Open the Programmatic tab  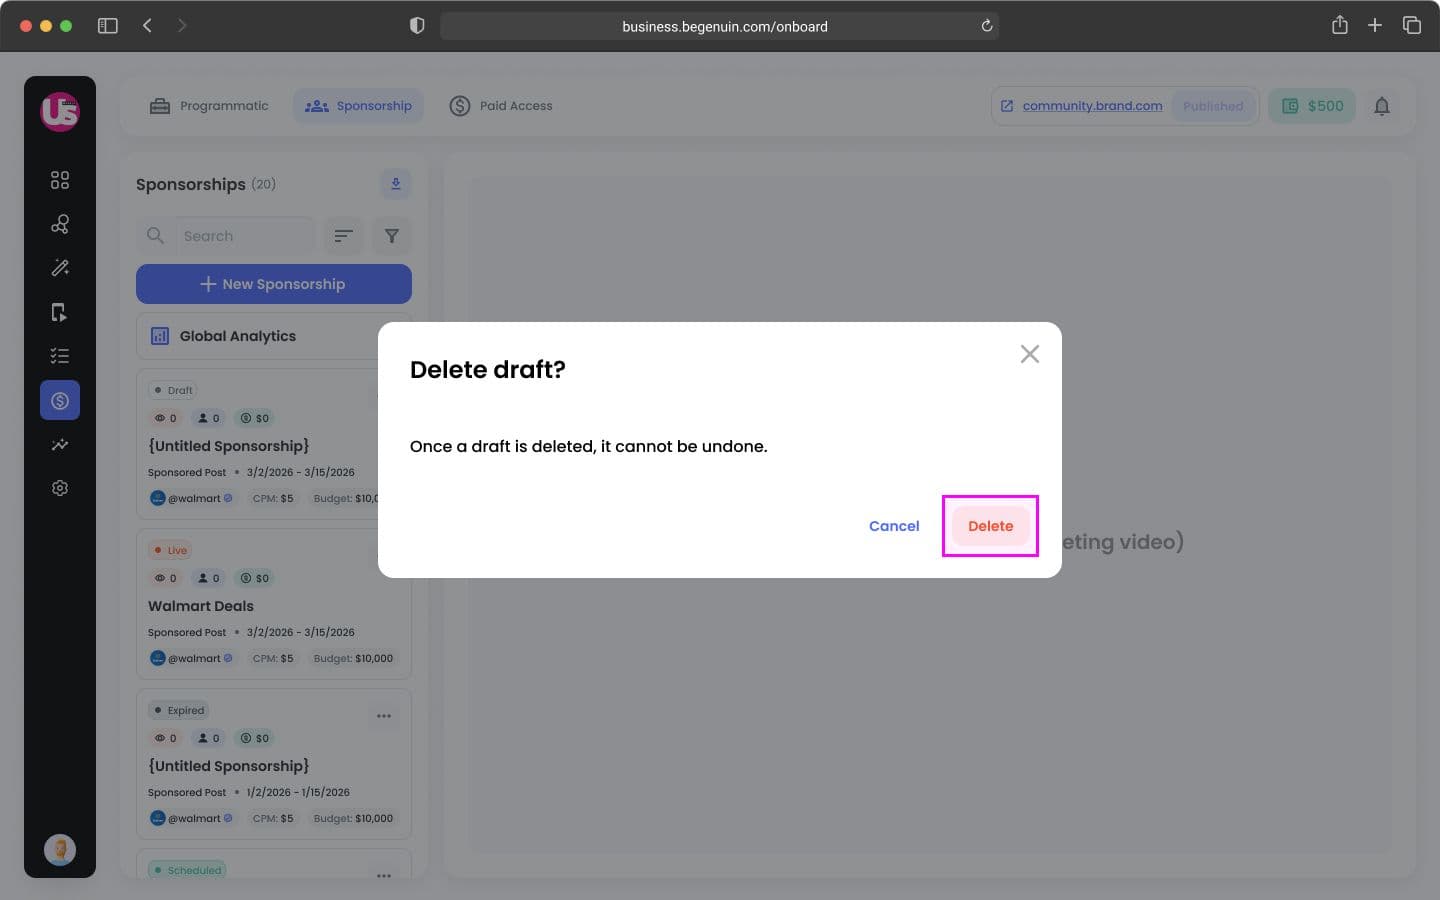(209, 106)
